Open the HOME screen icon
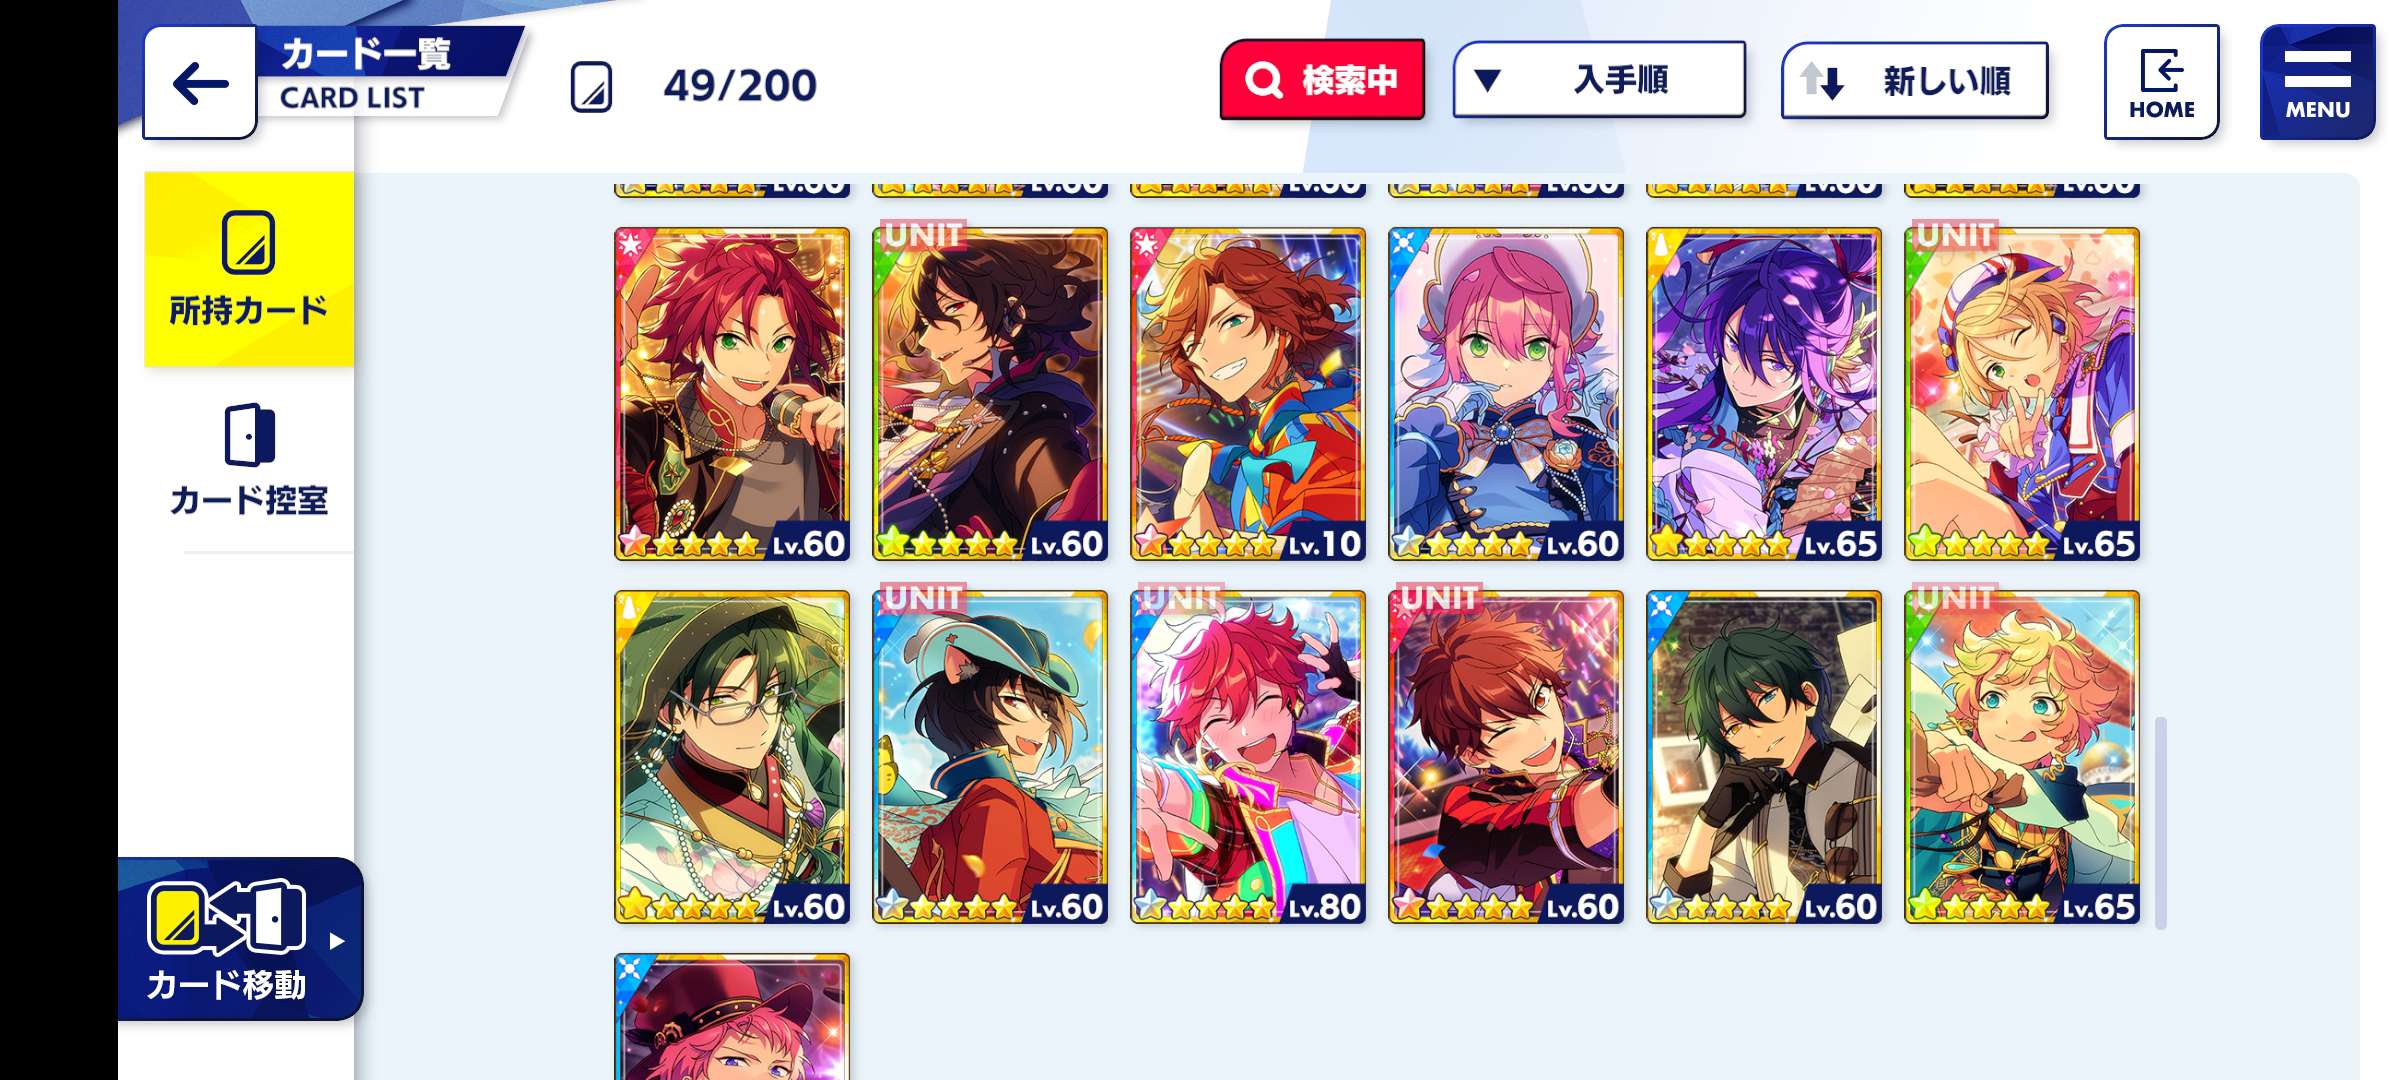 point(2161,70)
